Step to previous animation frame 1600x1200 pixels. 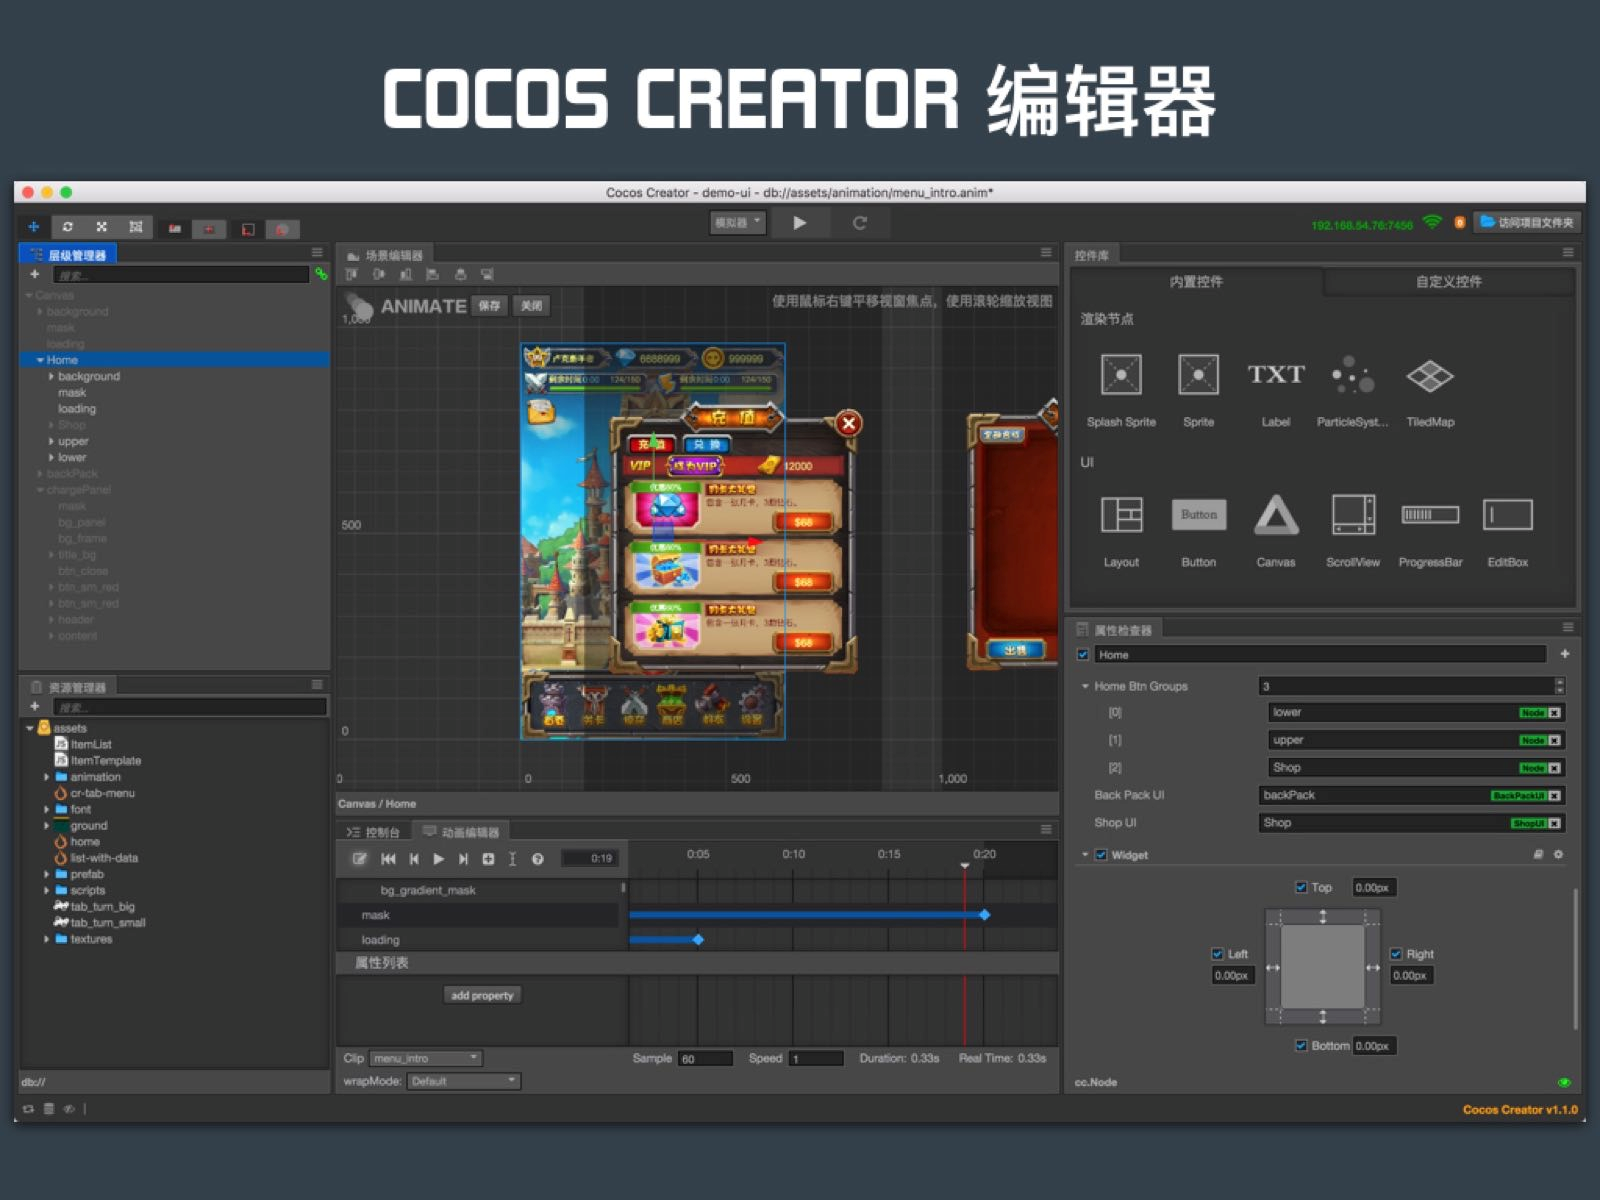413,859
